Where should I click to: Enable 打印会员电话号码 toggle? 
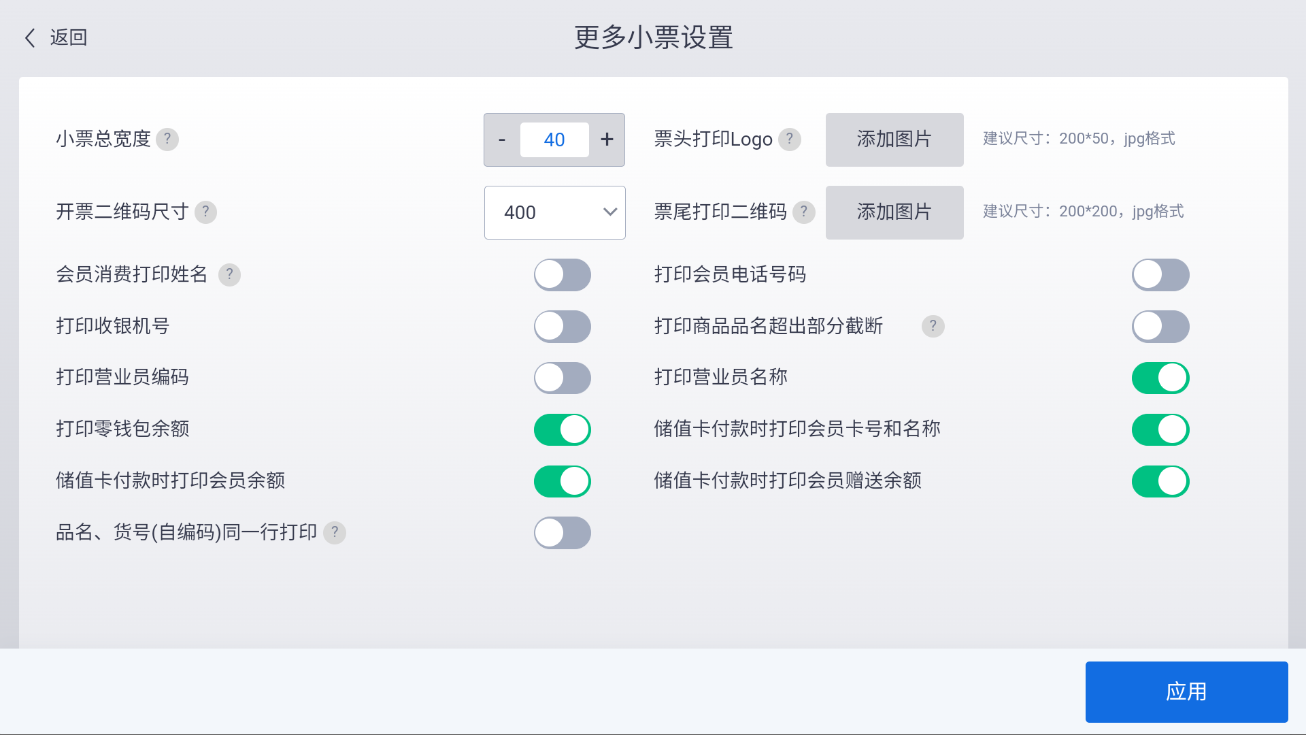click(x=1161, y=275)
